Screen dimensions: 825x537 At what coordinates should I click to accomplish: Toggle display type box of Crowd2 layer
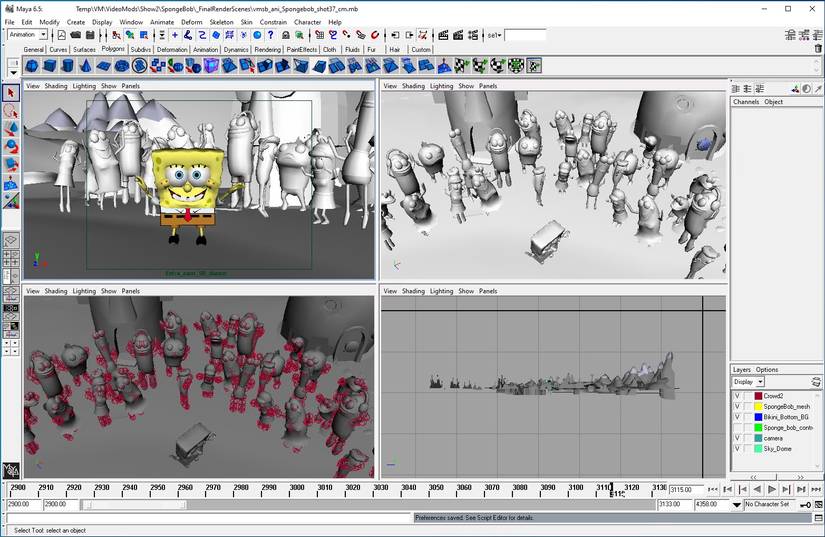click(748, 396)
